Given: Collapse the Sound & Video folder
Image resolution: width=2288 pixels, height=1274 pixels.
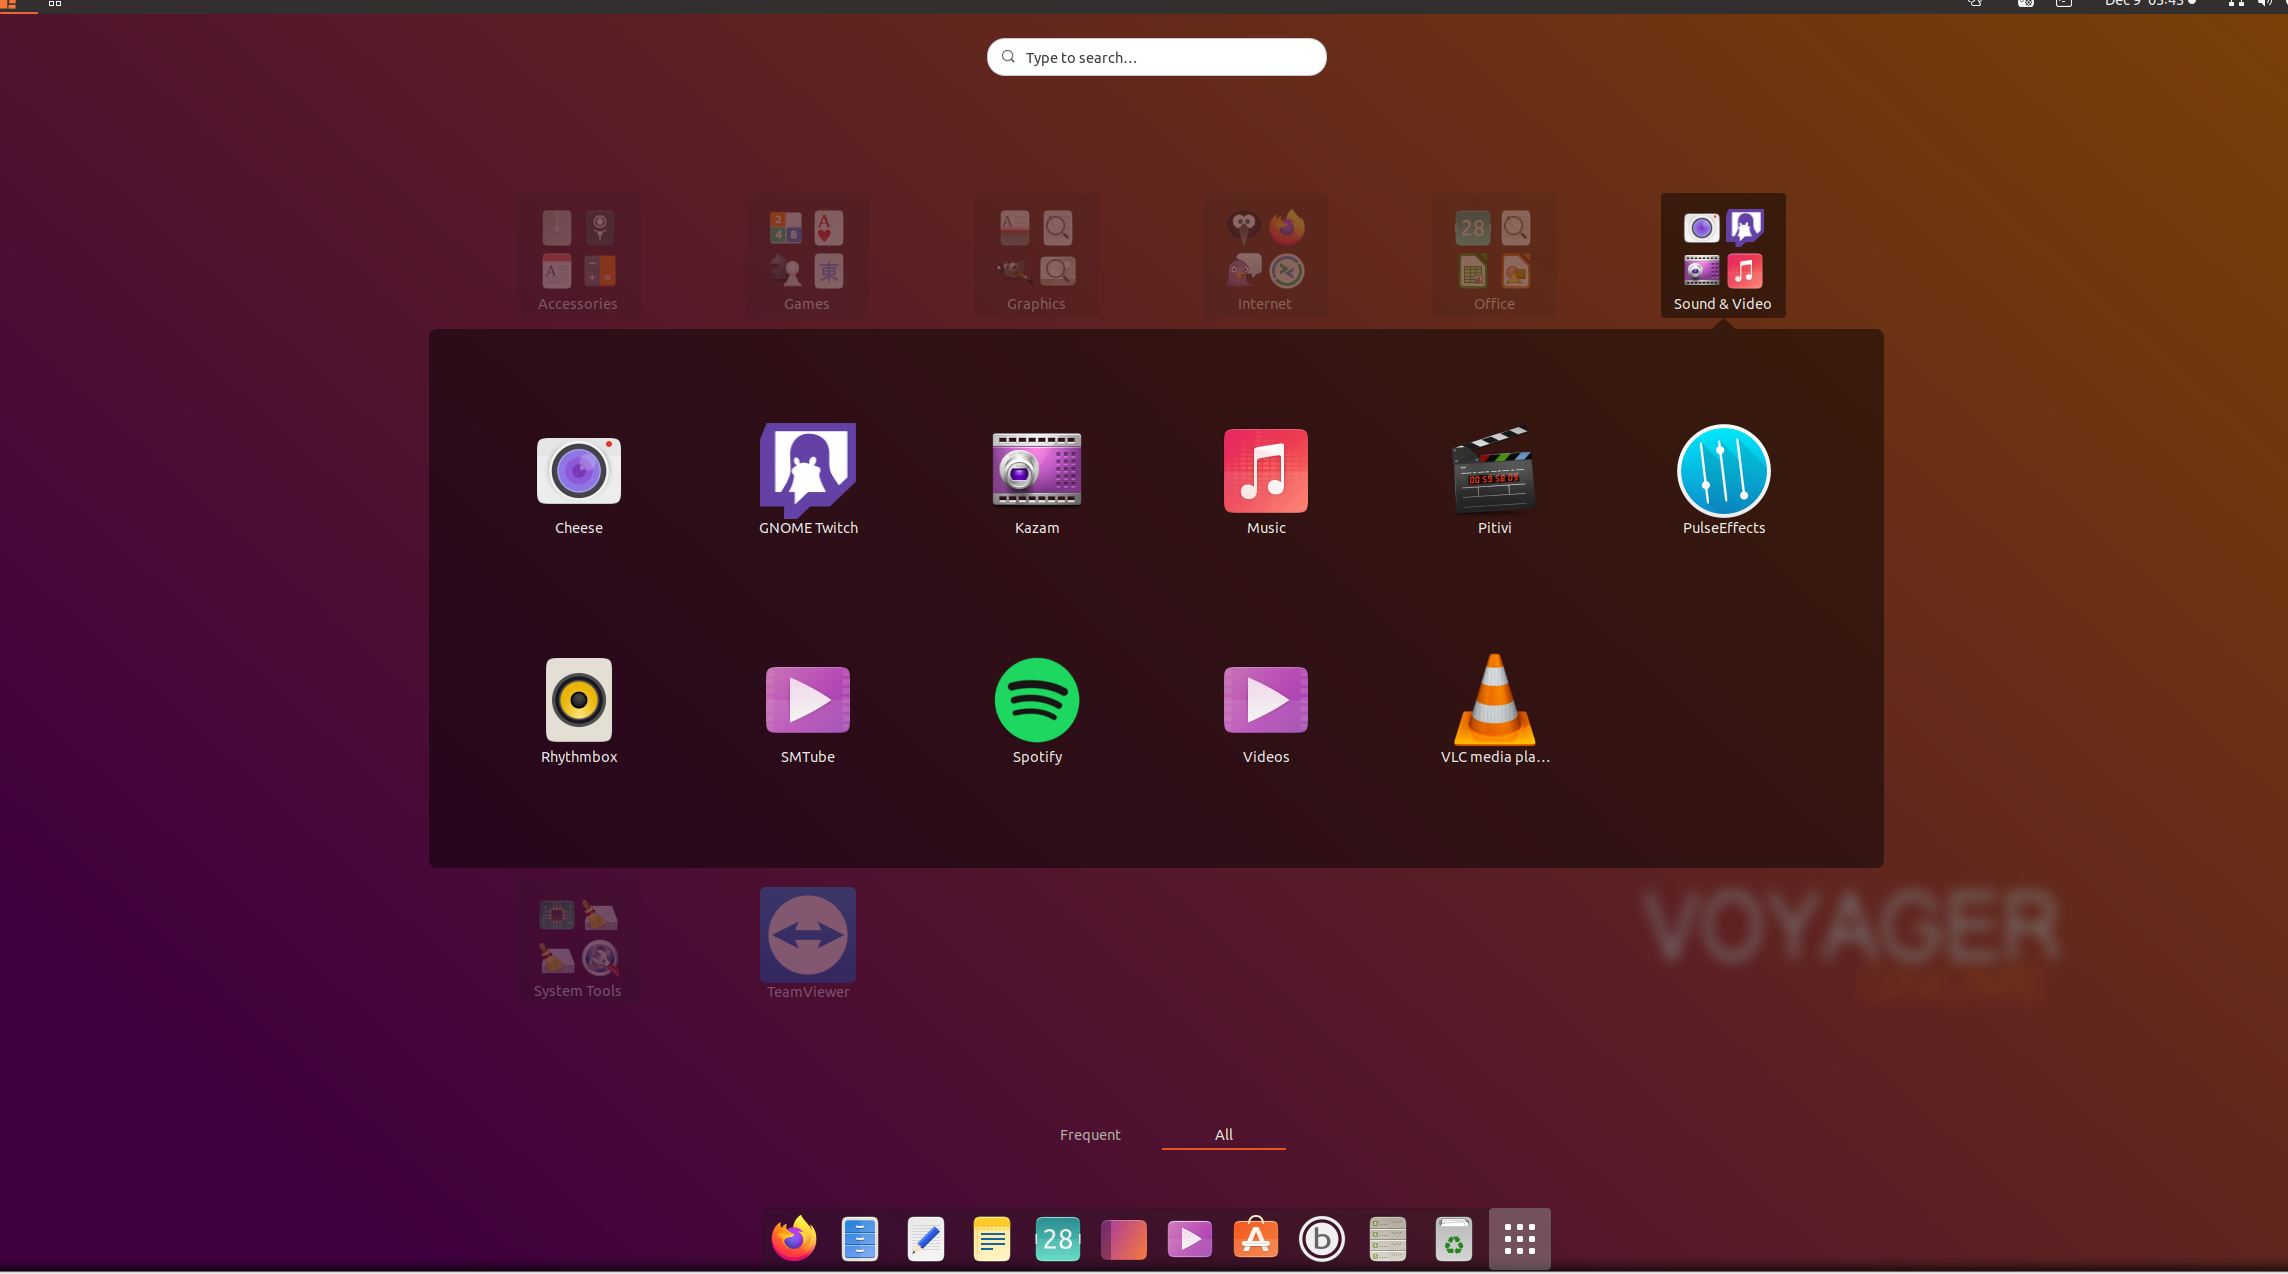Looking at the screenshot, I should 1722,256.
